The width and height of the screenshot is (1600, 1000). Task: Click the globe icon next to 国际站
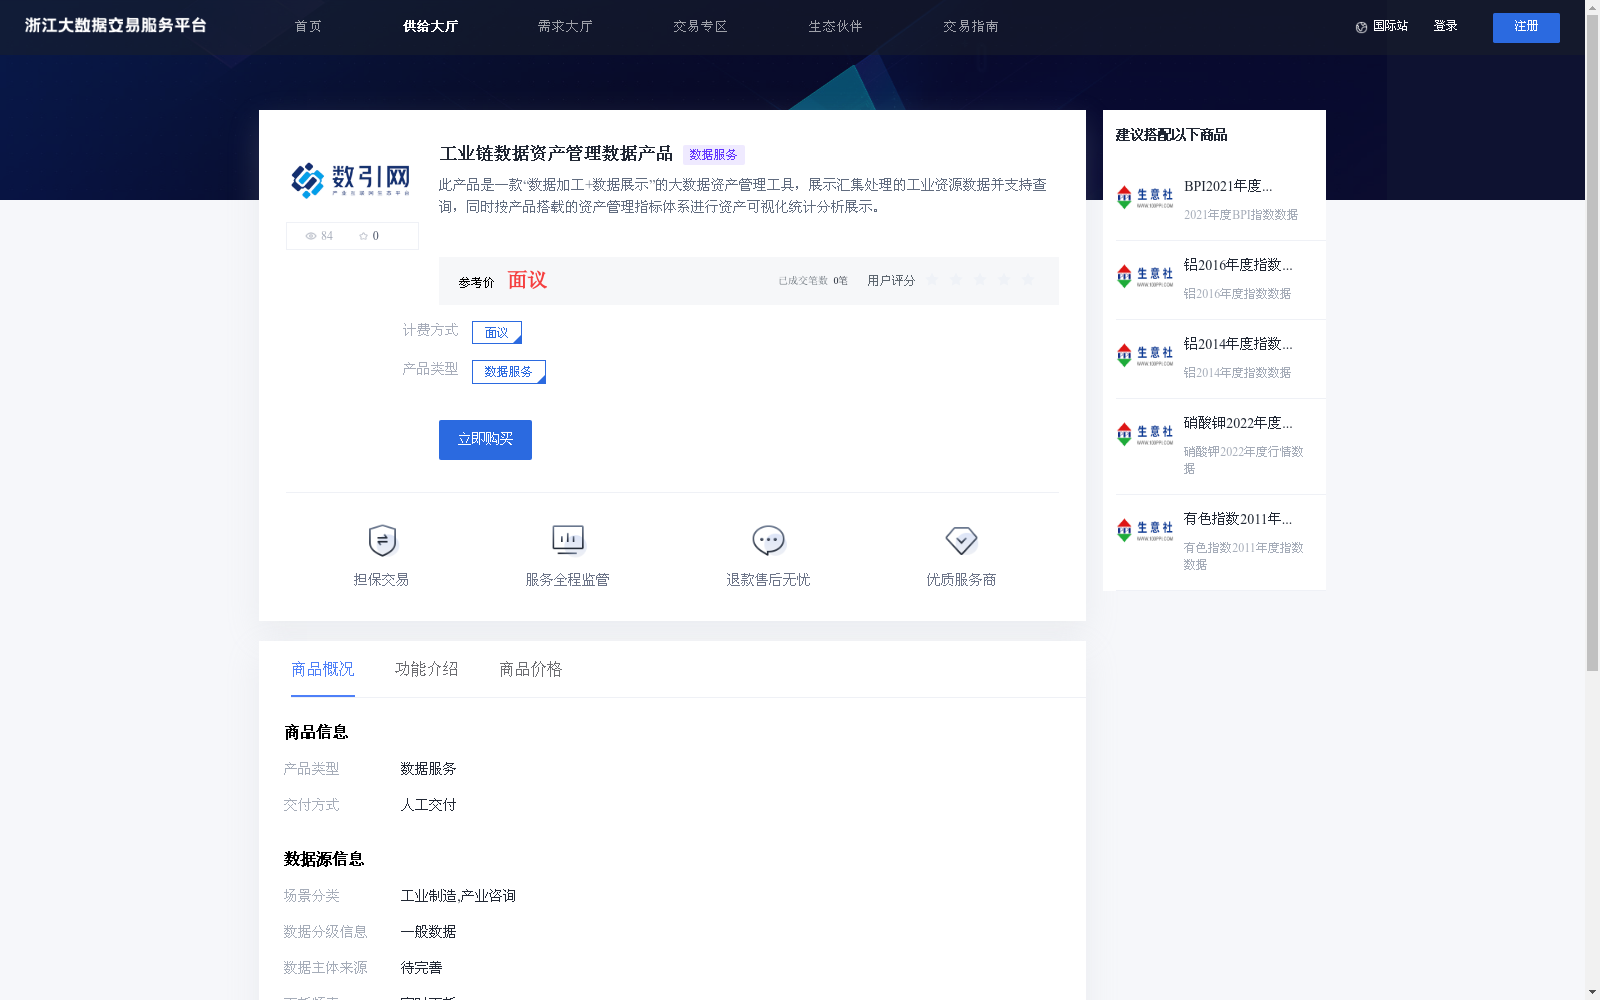pos(1361,27)
